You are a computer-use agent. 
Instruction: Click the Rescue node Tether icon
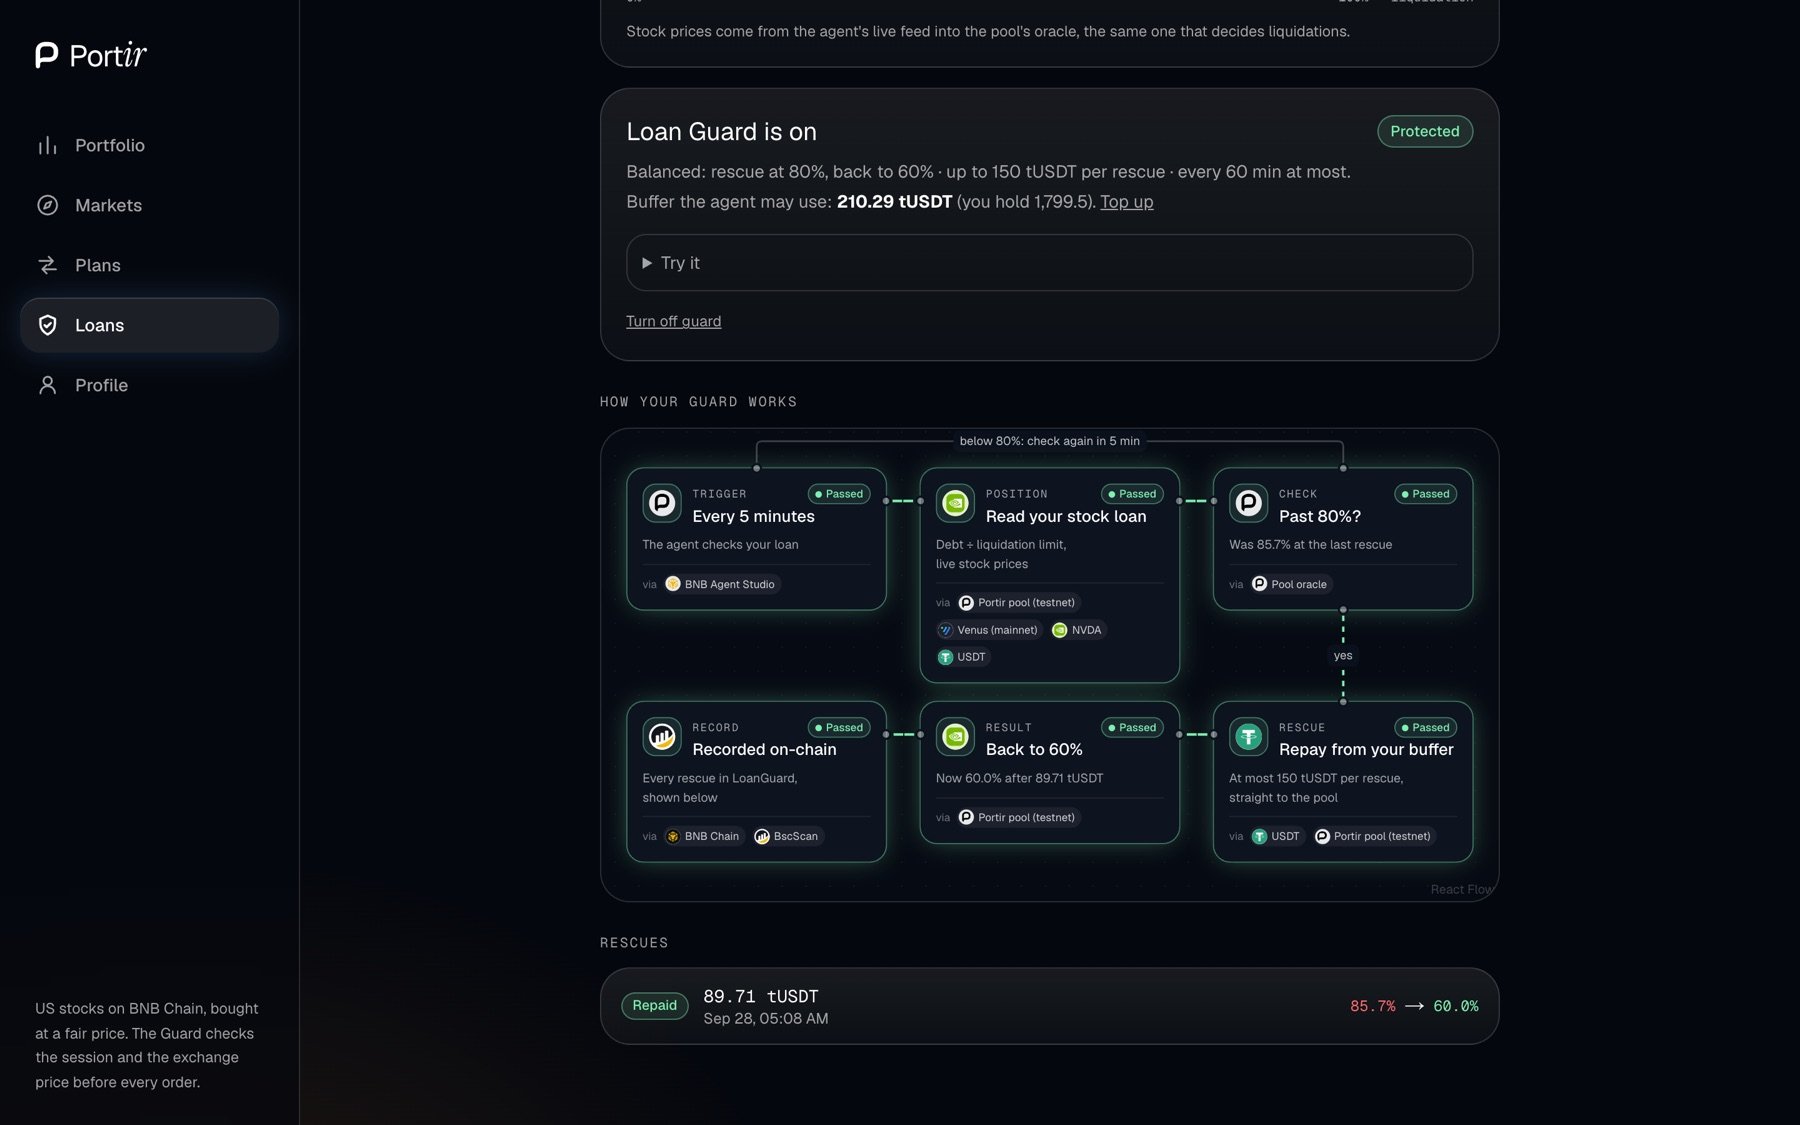[x=1248, y=737]
